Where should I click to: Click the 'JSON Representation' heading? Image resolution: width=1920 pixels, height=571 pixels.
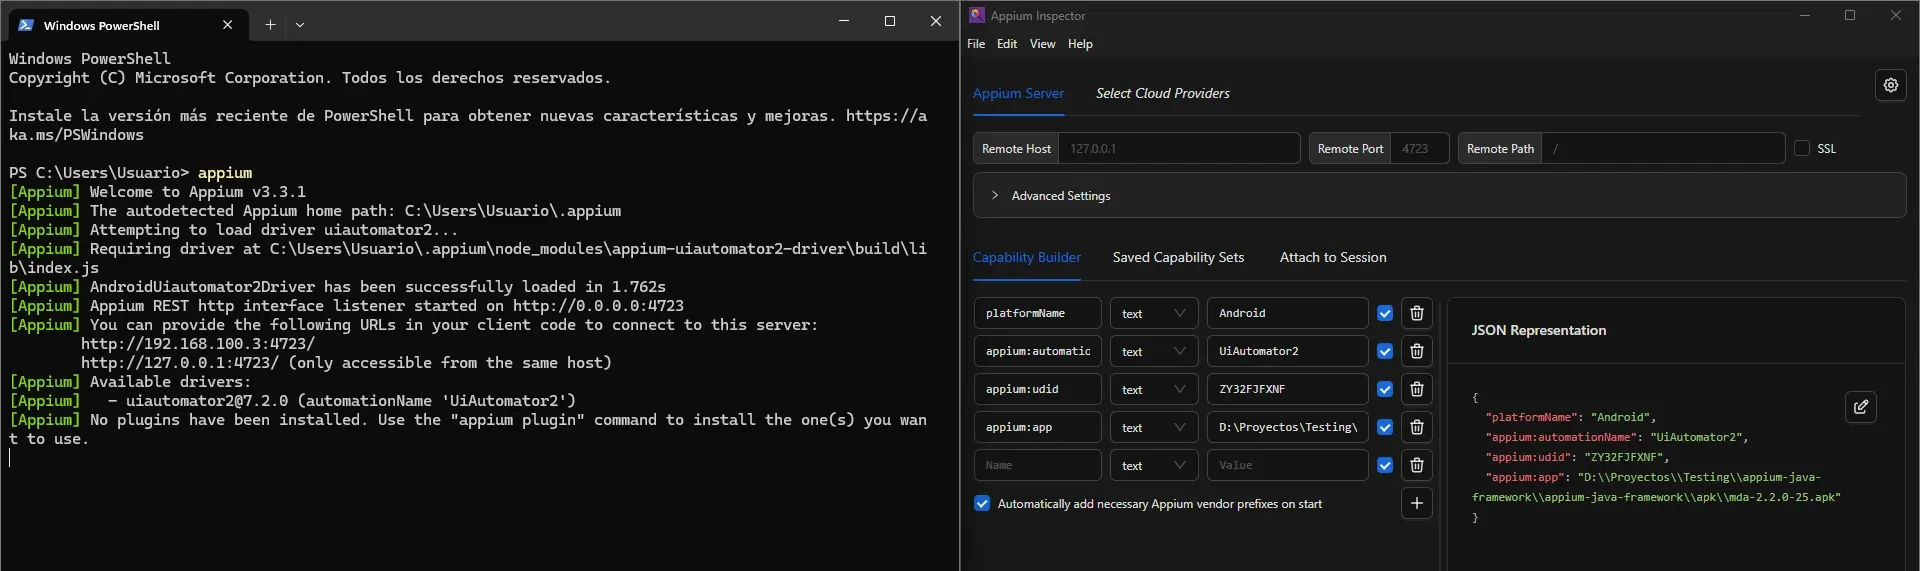coord(1538,330)
